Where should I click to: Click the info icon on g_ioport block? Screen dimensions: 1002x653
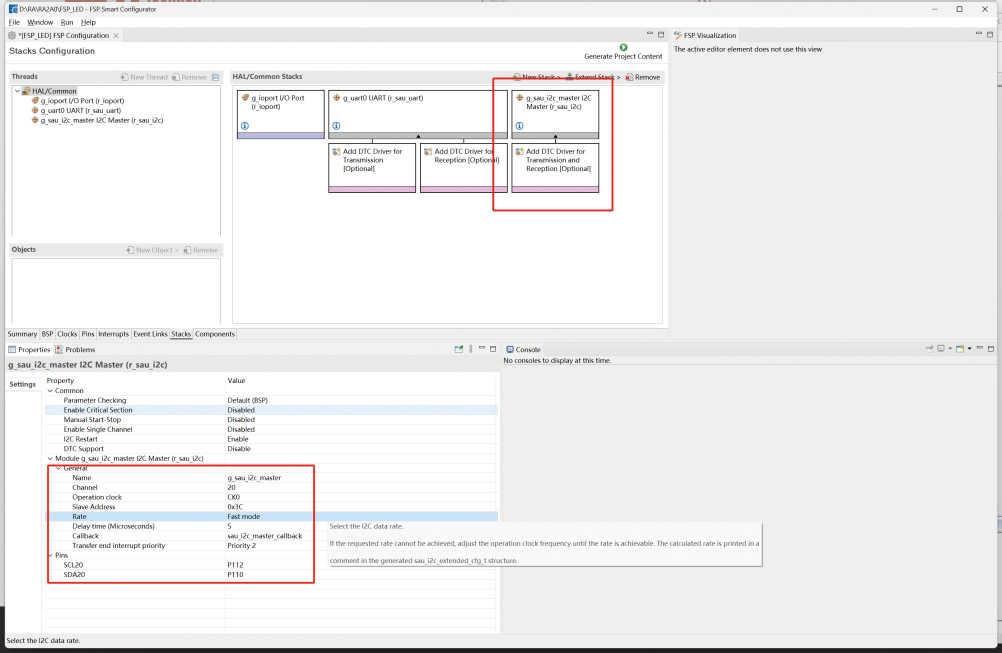pos(245,126)
